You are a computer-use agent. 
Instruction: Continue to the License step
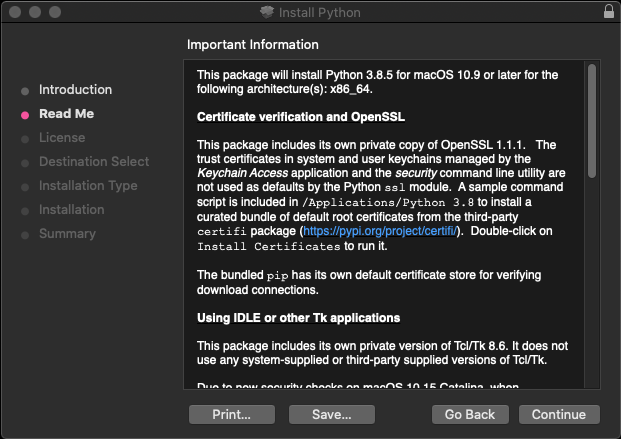coord(559,414)
